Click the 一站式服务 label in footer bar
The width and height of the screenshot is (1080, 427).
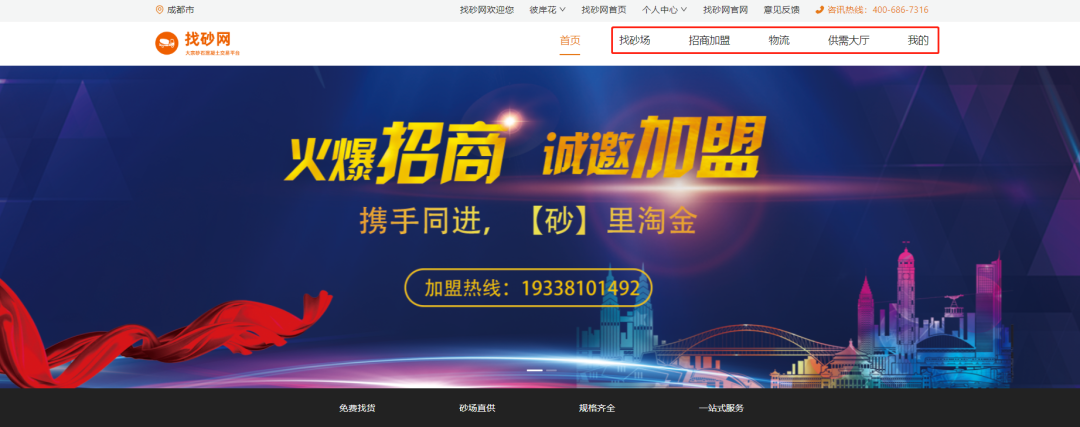721,408
